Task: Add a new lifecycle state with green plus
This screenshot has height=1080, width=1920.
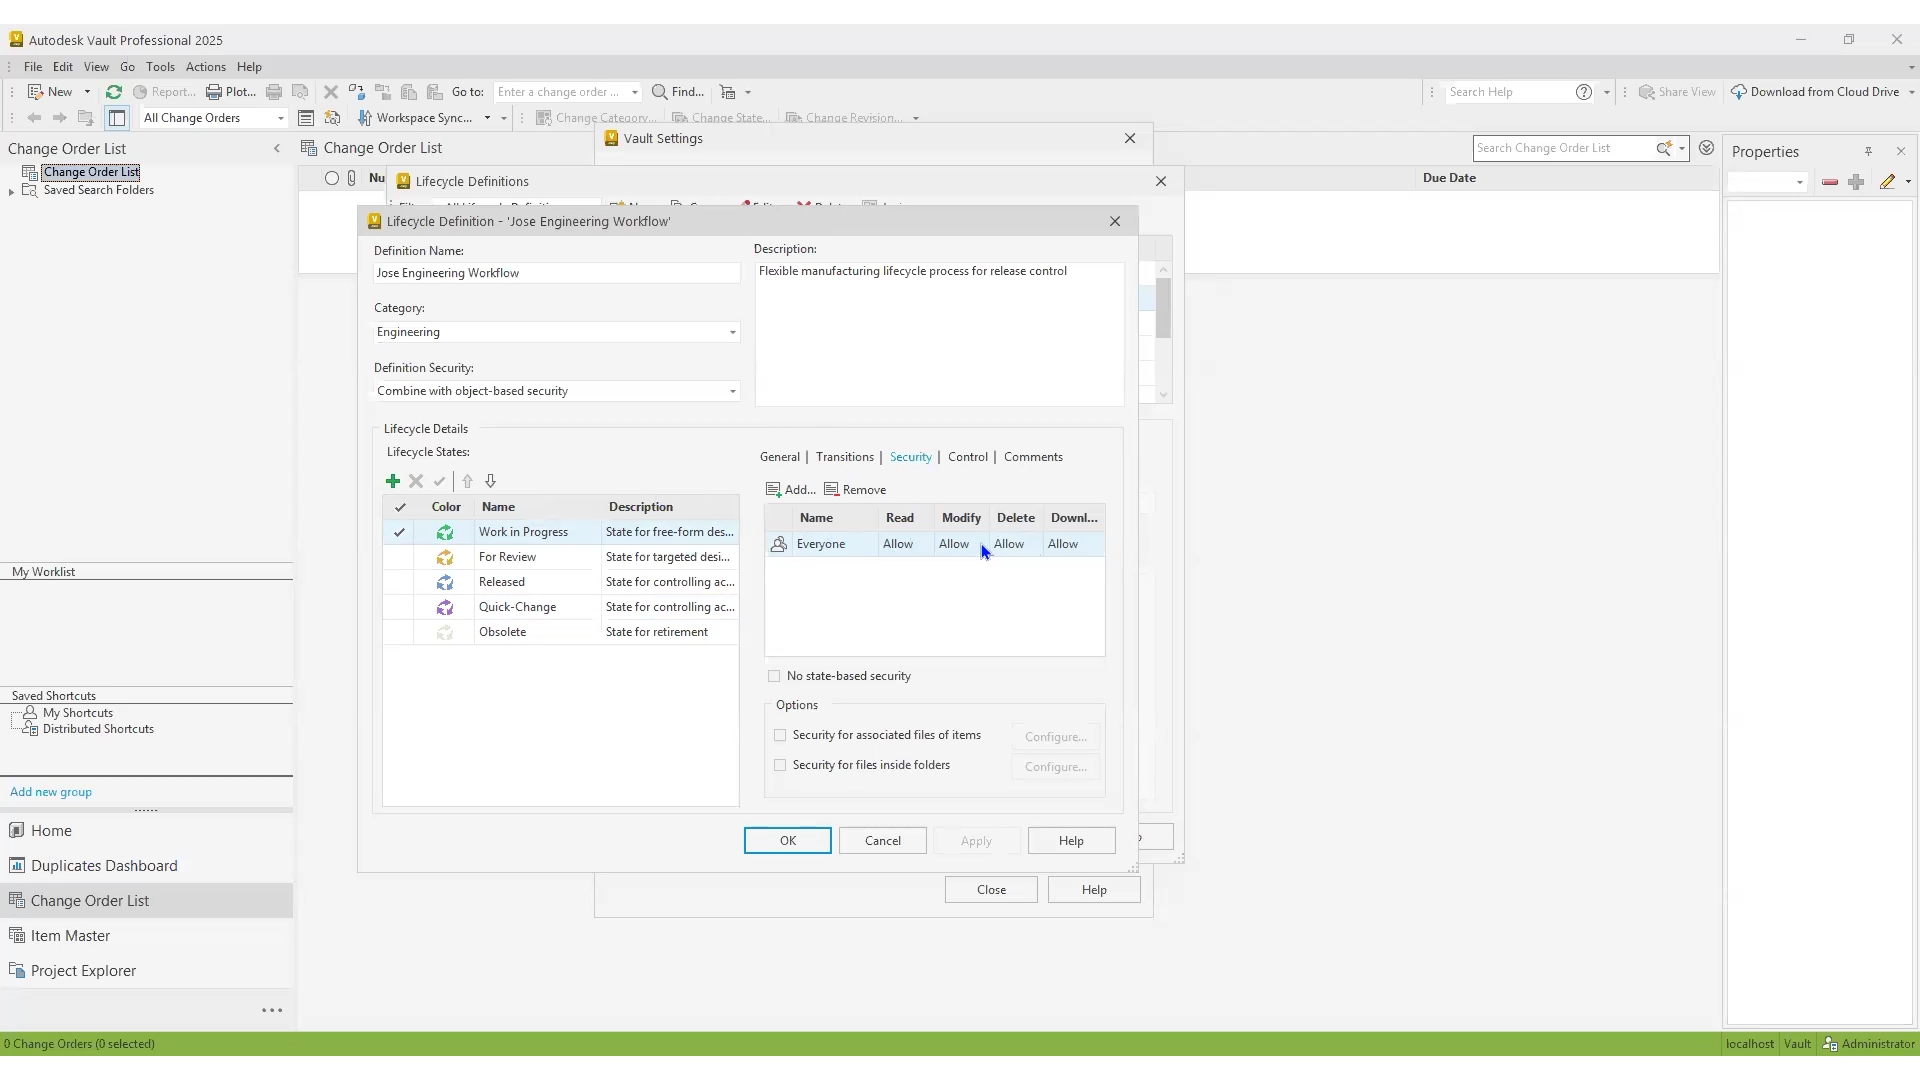Action: point(393,481)
